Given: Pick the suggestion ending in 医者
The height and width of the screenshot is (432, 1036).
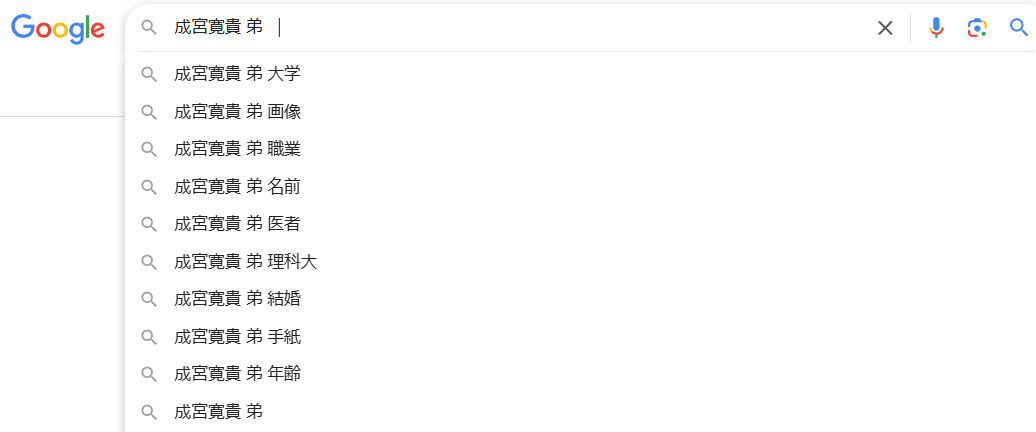Looking at the screenshot, I should point(580,225).
